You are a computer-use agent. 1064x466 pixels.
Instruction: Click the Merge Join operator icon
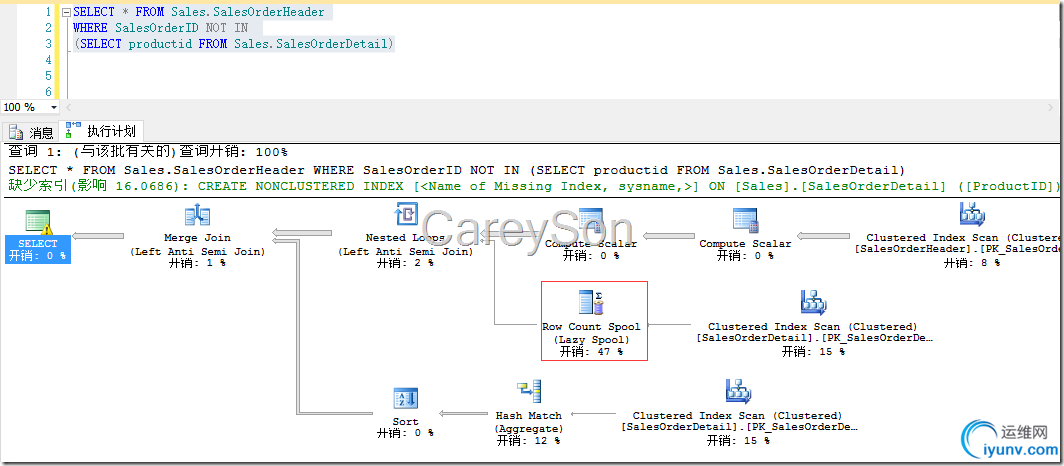(197, 216)
